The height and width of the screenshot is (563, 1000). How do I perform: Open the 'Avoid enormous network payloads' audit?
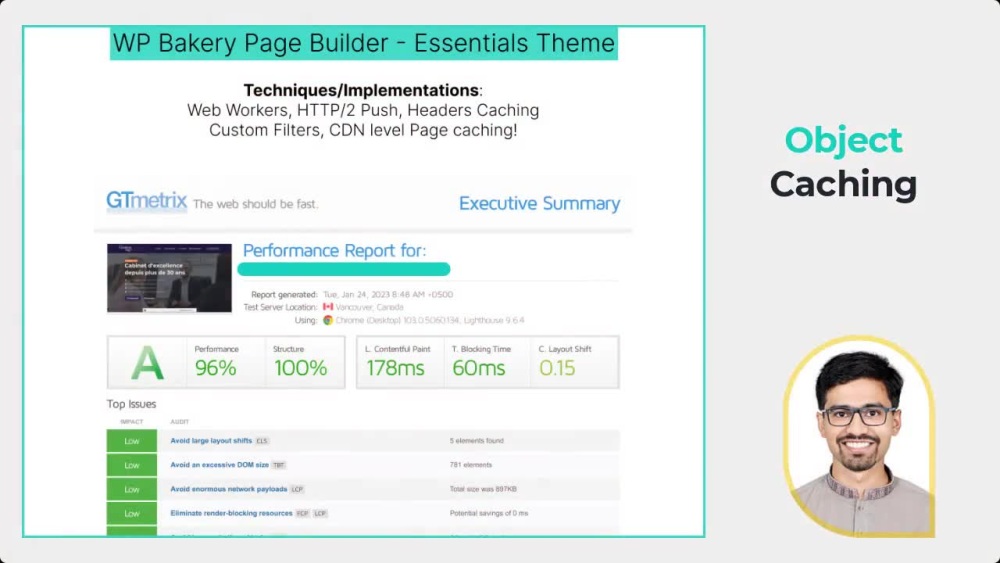[228, 489]
